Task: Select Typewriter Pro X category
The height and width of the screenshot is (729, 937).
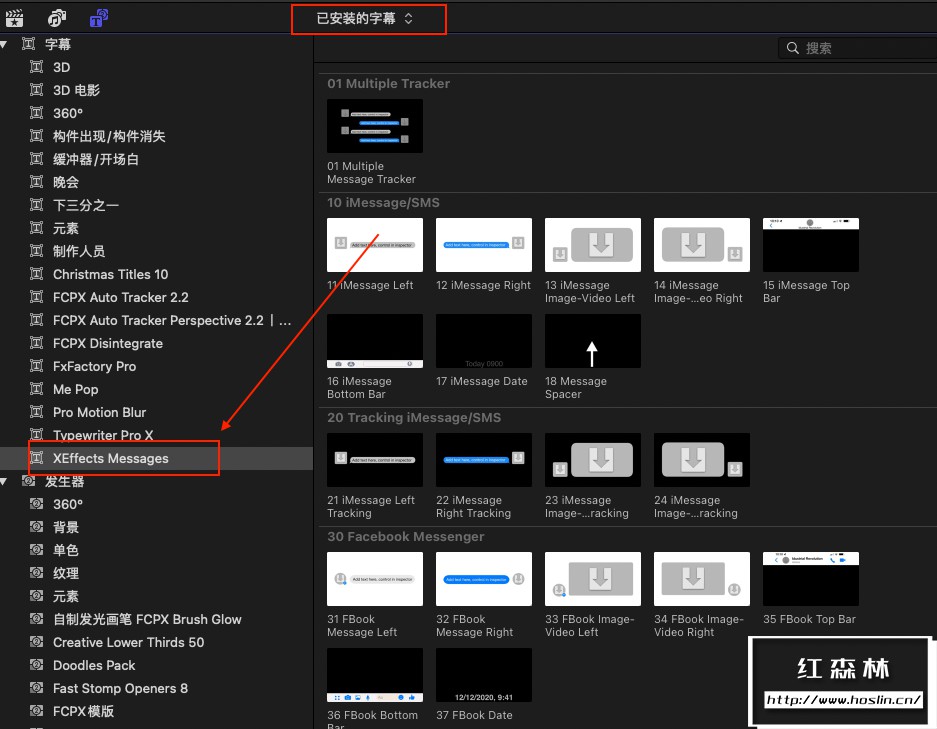Action: 103,435
